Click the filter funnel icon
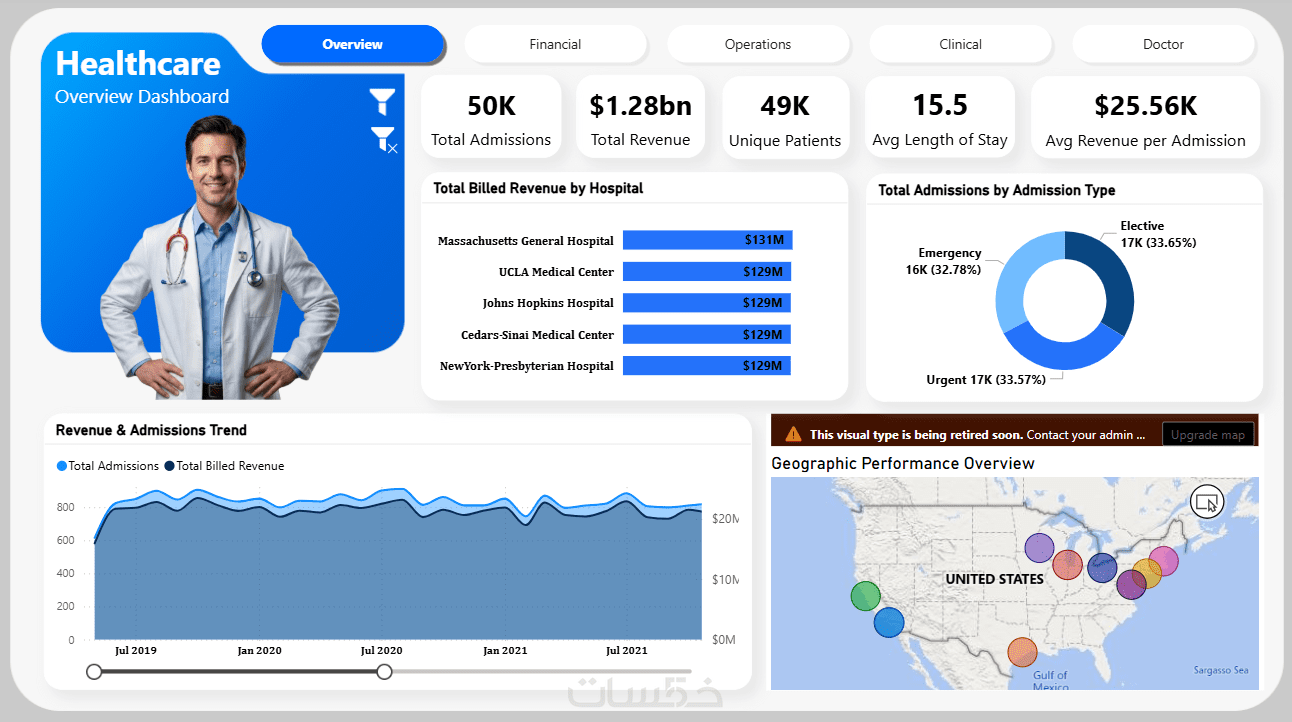 382,101
